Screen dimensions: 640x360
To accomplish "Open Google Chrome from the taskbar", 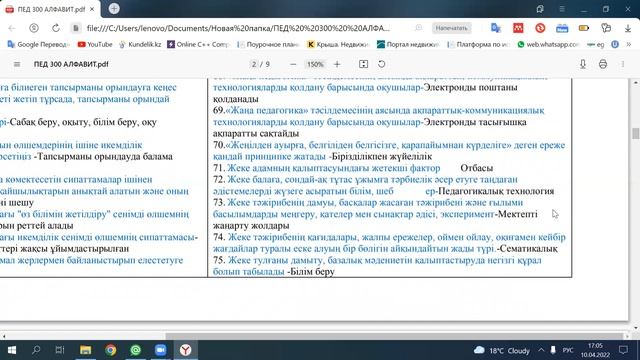I will pyautogui.click(x=111, y=350).
